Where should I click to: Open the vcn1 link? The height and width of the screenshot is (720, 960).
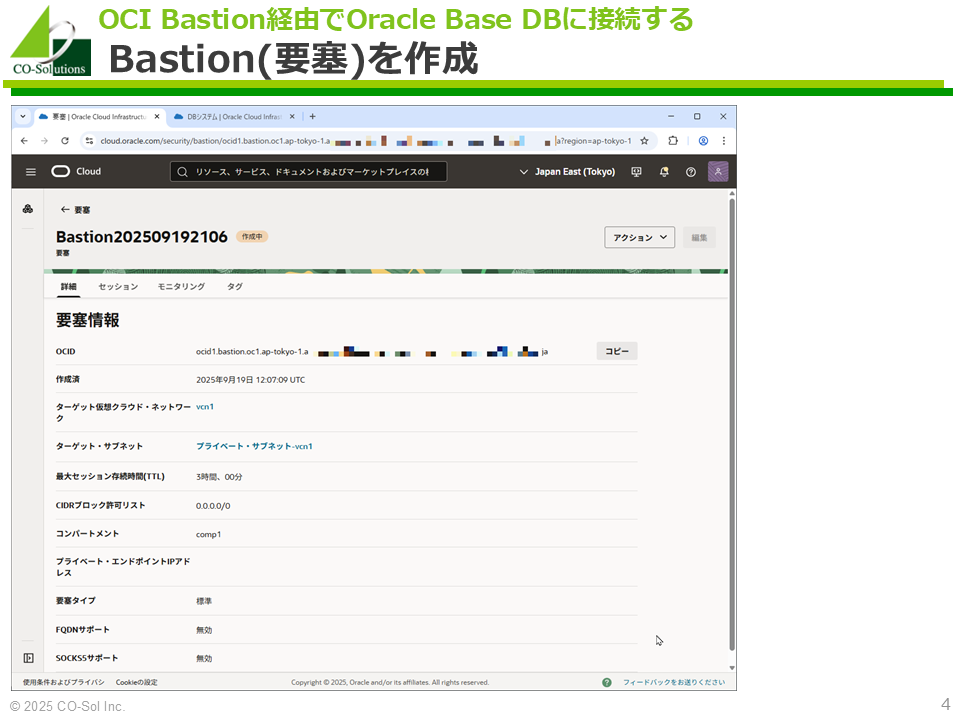(204, 407)
